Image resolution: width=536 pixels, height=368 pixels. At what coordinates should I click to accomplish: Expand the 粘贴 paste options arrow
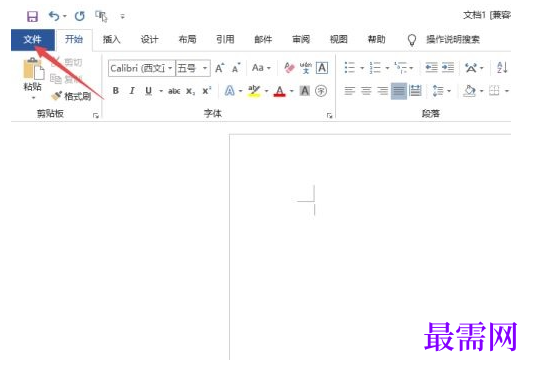click(33, 98)
